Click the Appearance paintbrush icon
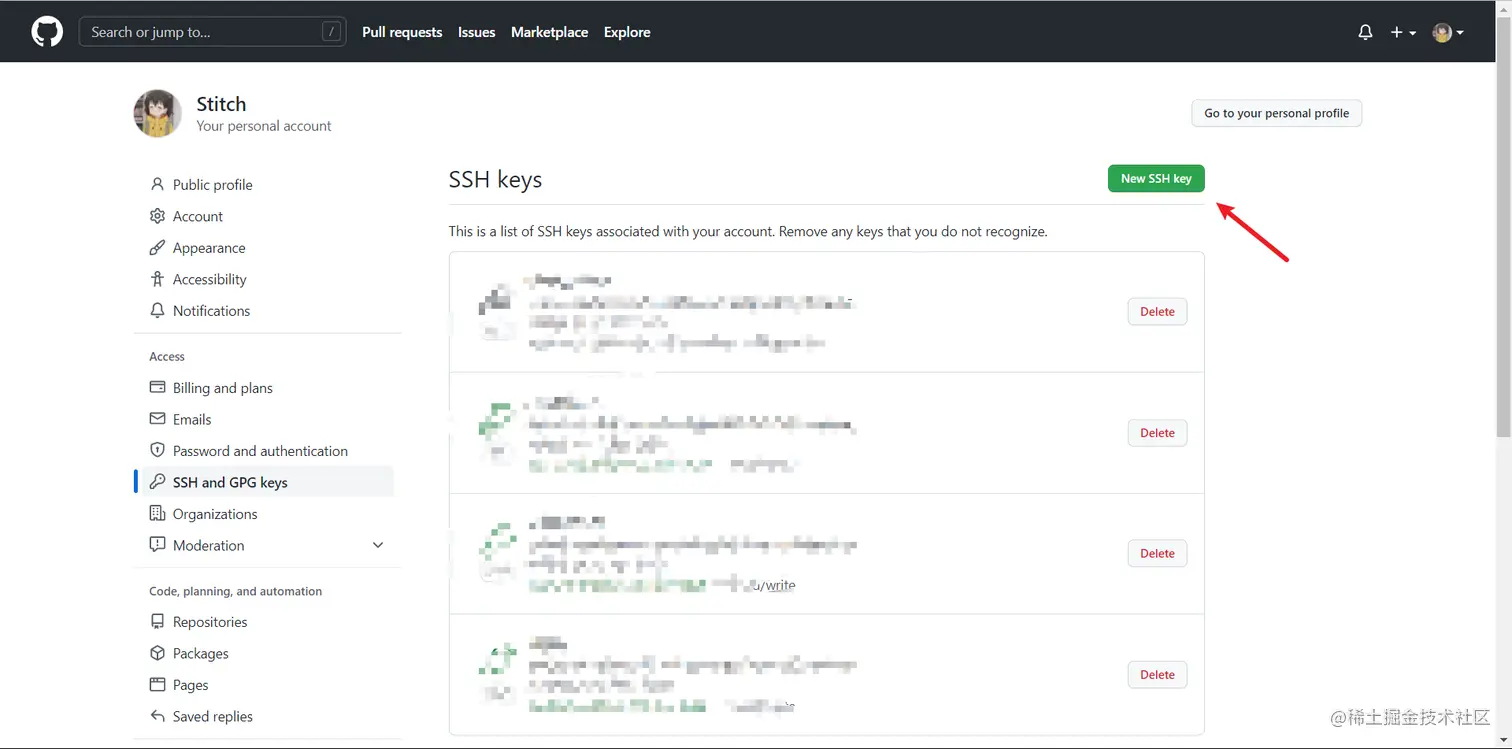1512x749 pixels. 157,247
